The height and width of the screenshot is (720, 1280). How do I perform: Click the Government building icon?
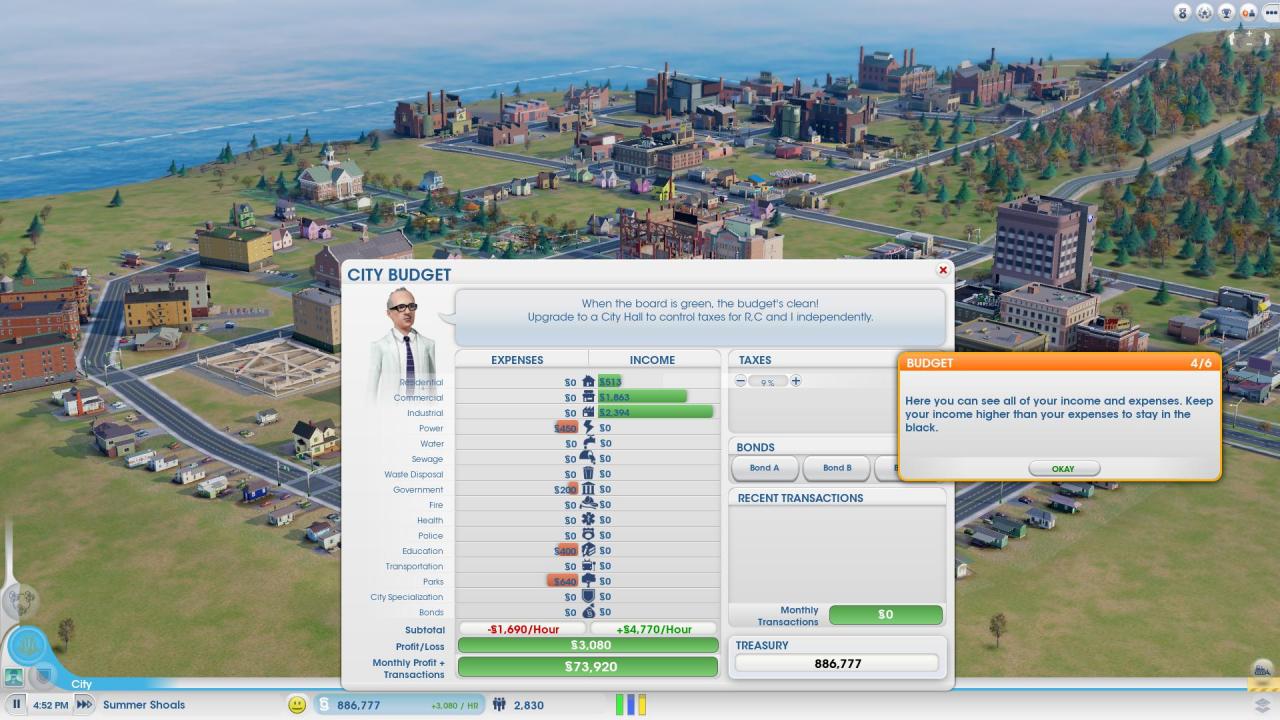click(588, 489)
